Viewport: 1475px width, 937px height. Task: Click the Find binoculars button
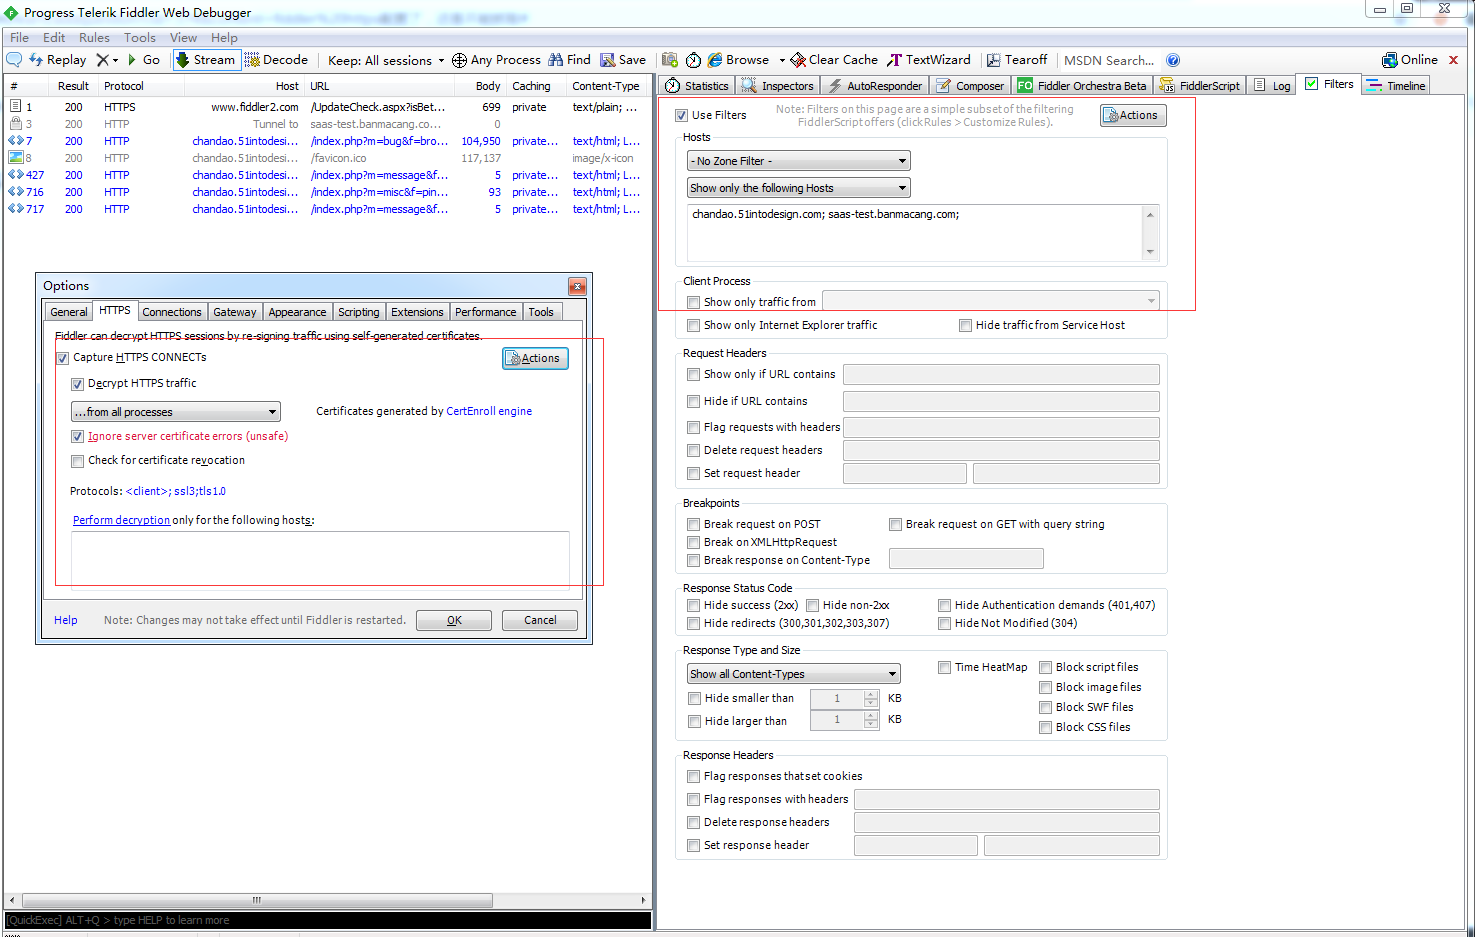click(x=569, y=60)
